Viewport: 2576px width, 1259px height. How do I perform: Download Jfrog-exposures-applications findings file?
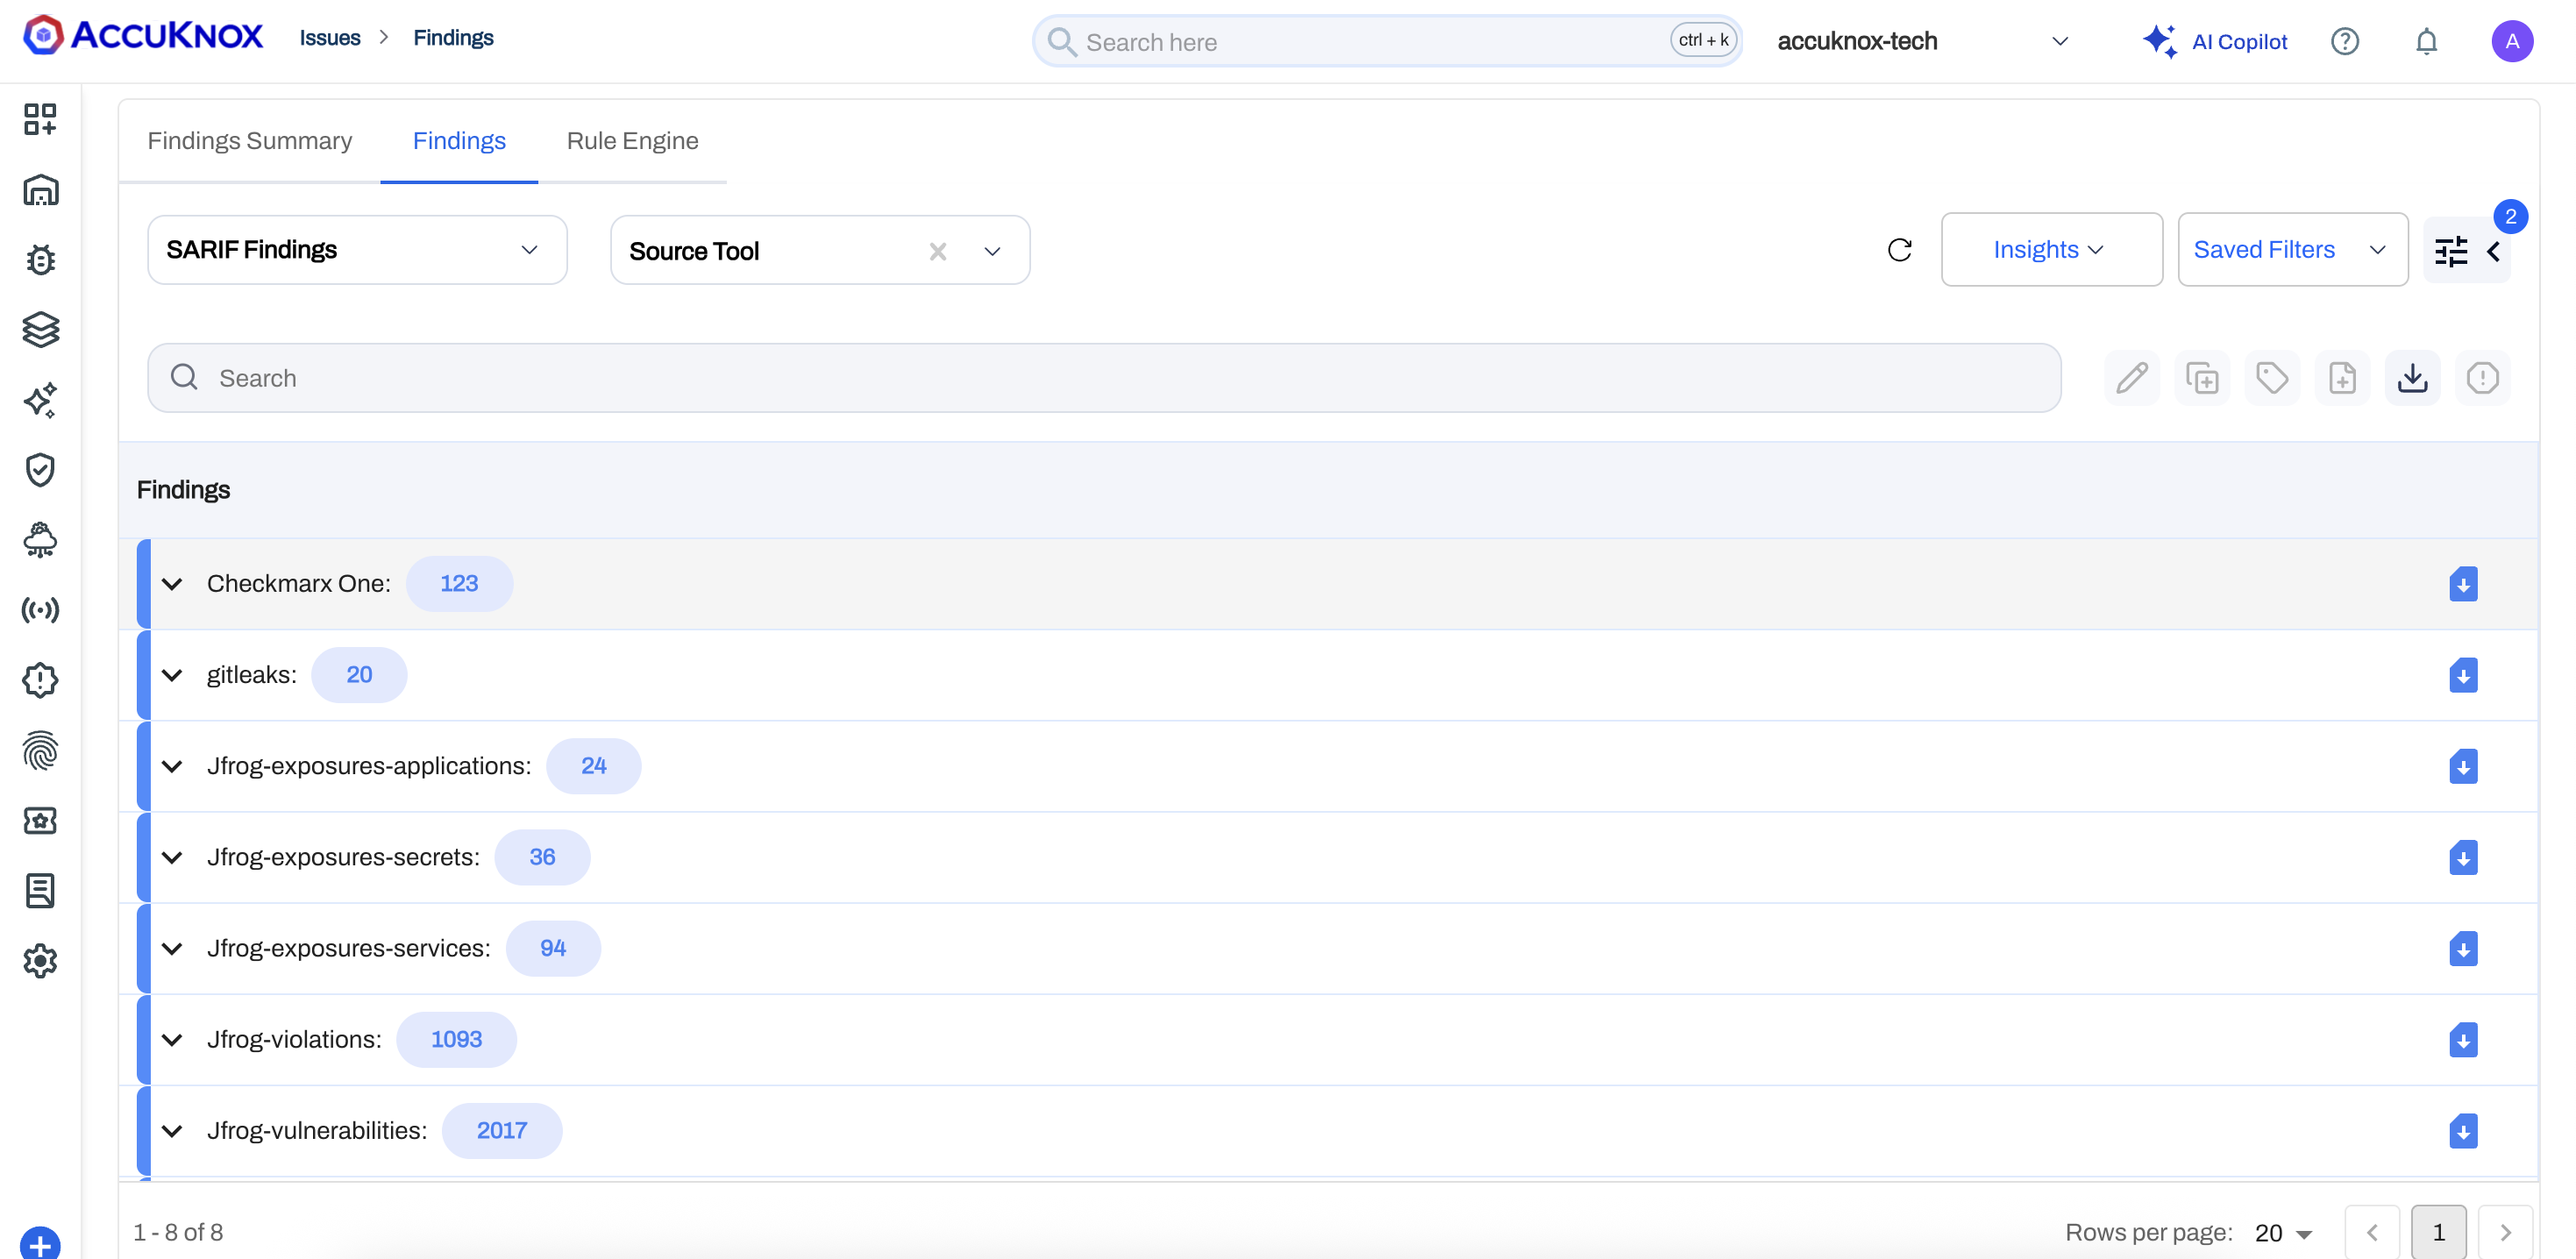tap(2463, 766)
